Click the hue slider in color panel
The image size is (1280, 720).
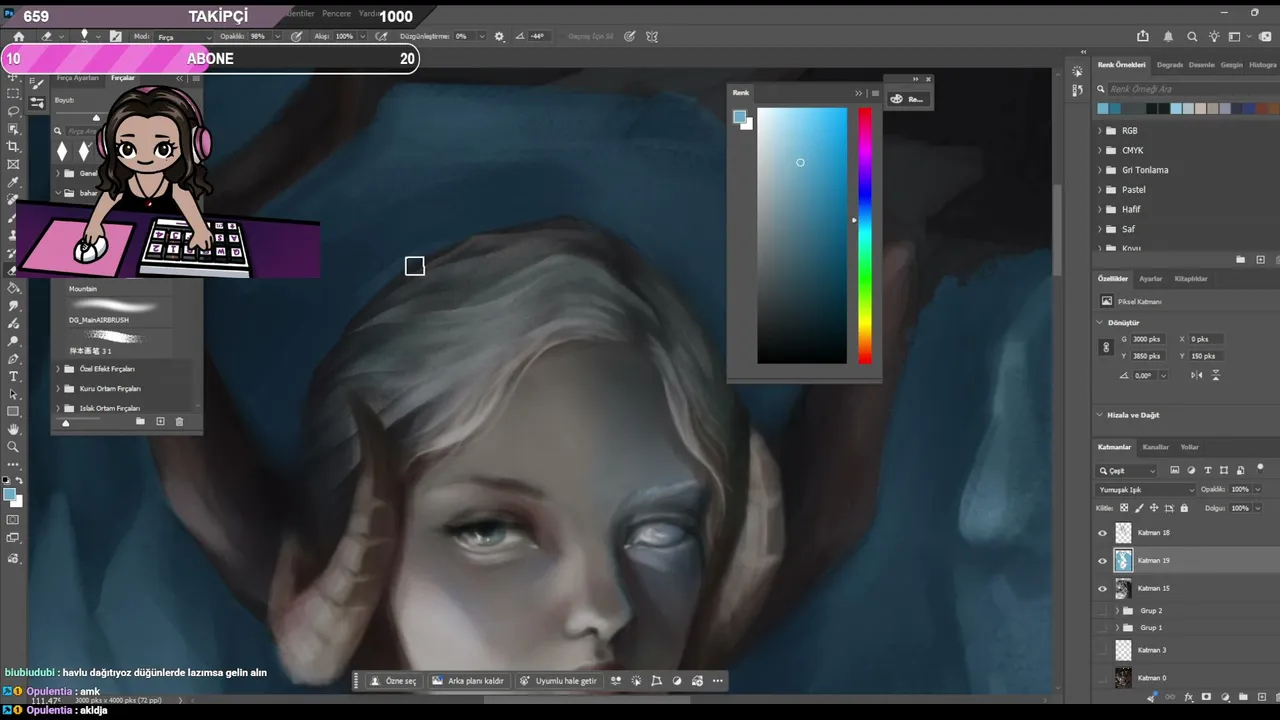tap(865, 236)
